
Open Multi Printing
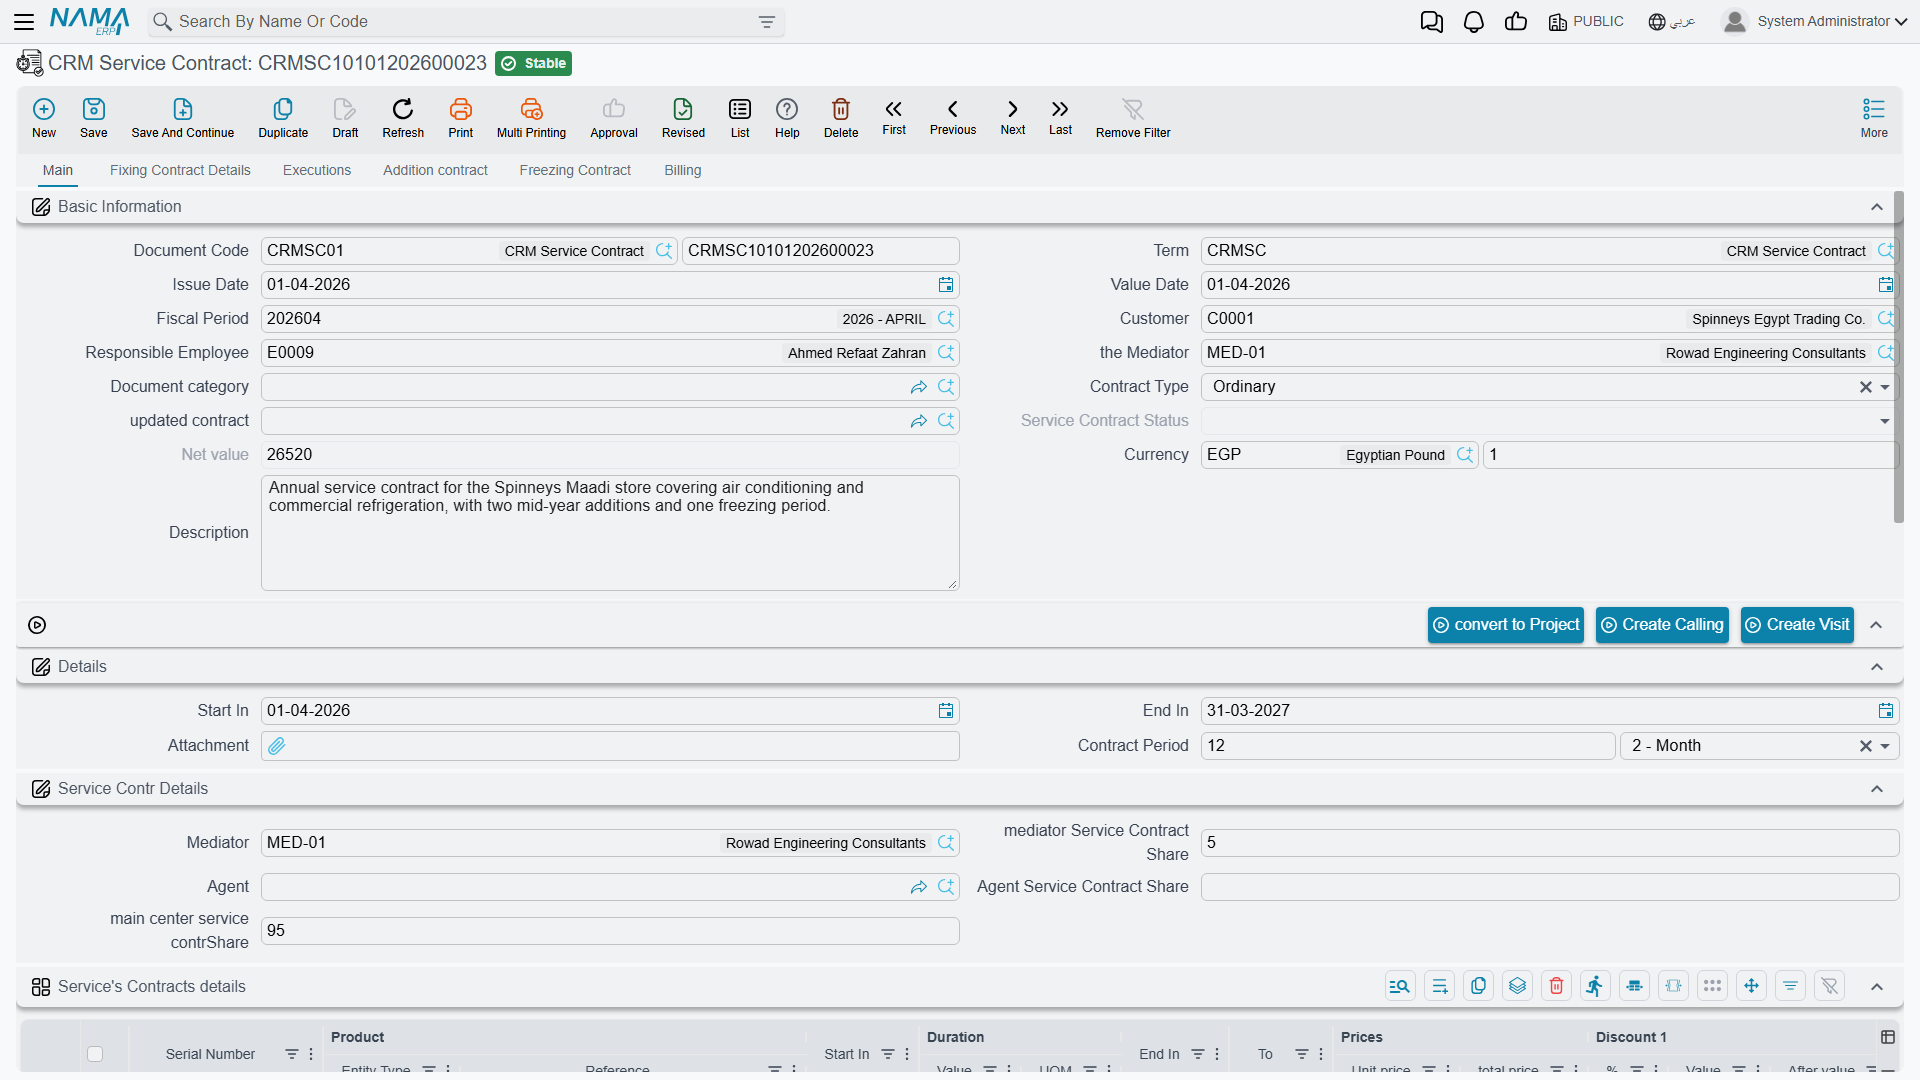[531, 117]
